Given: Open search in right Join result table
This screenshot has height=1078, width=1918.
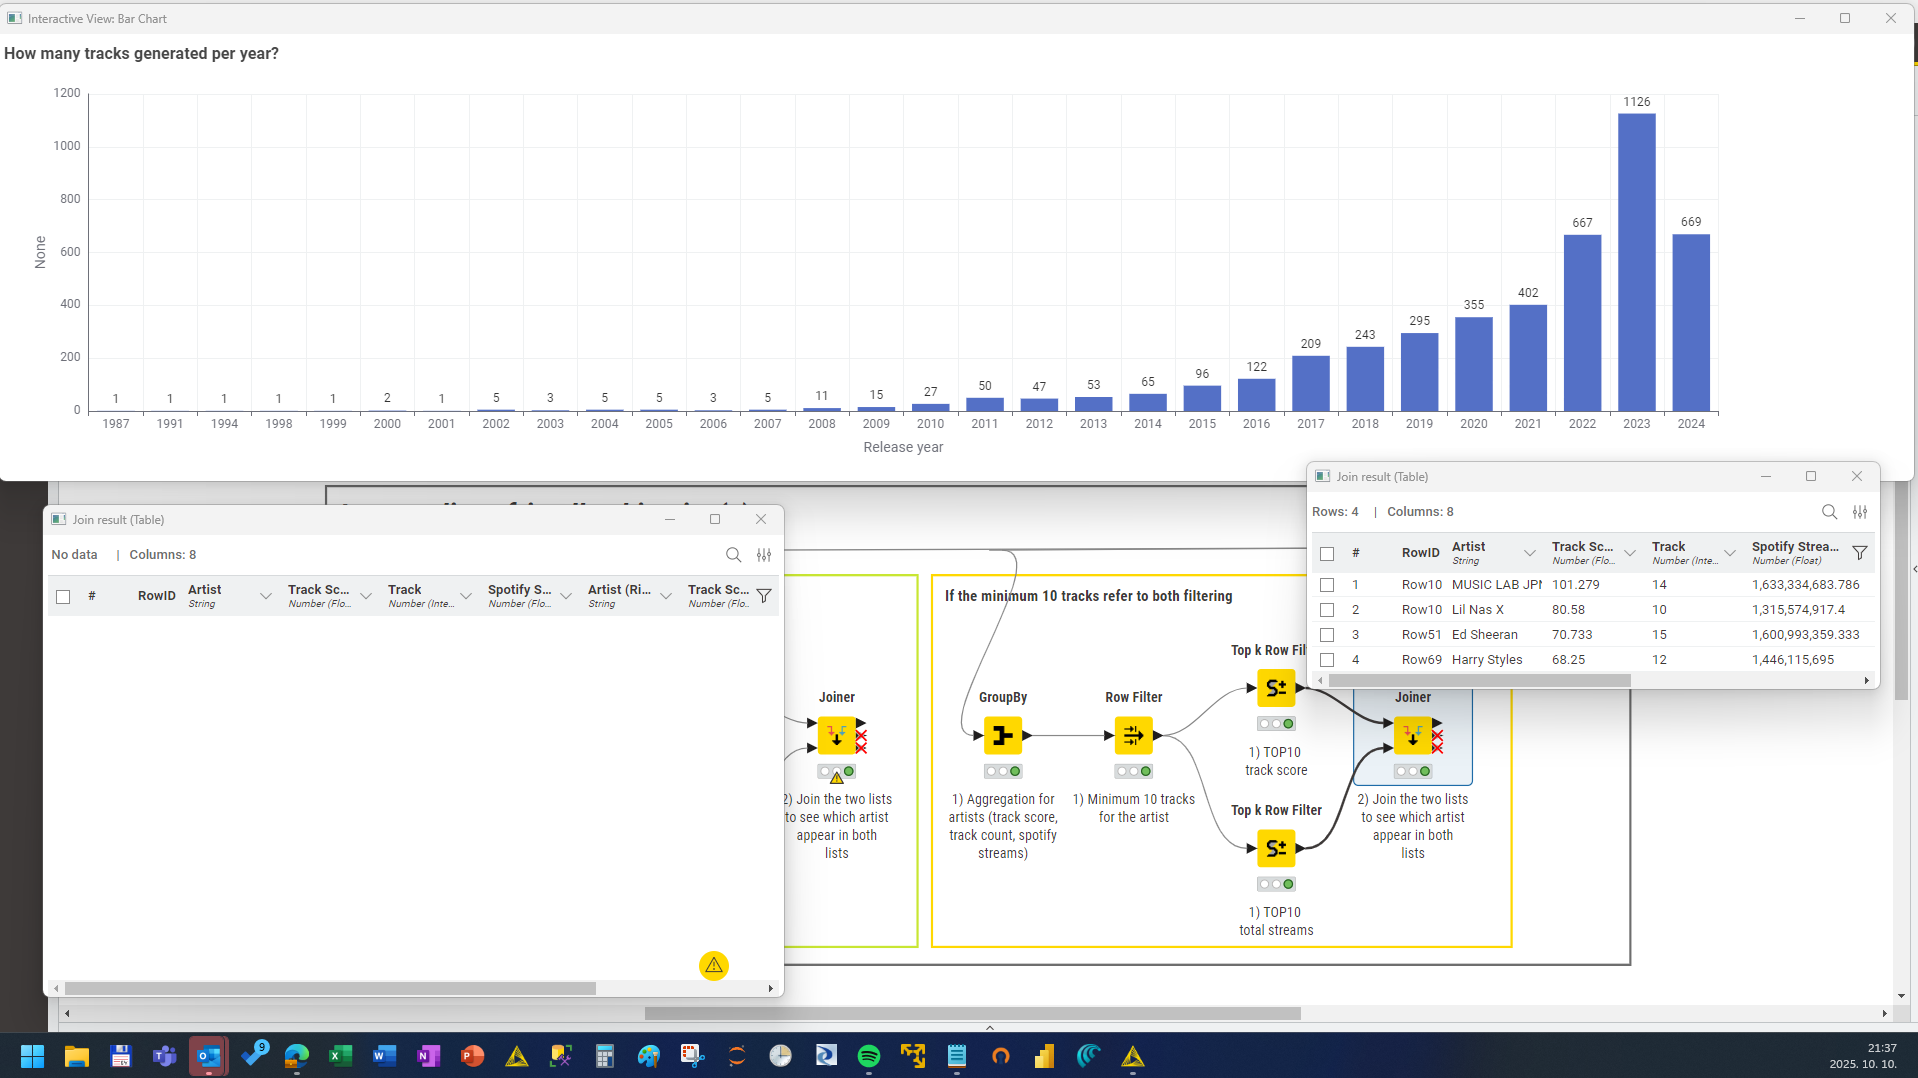Looking at the screenshot, I should [1829, 512].
